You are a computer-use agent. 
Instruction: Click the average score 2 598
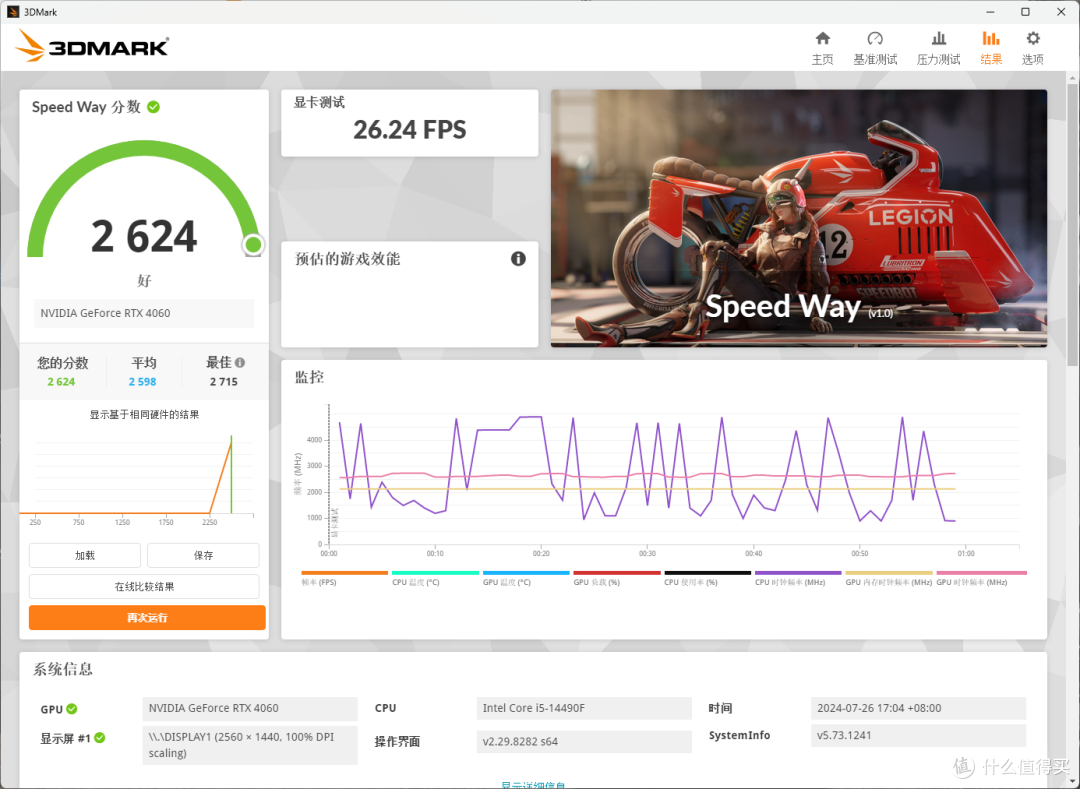point(143,381)
